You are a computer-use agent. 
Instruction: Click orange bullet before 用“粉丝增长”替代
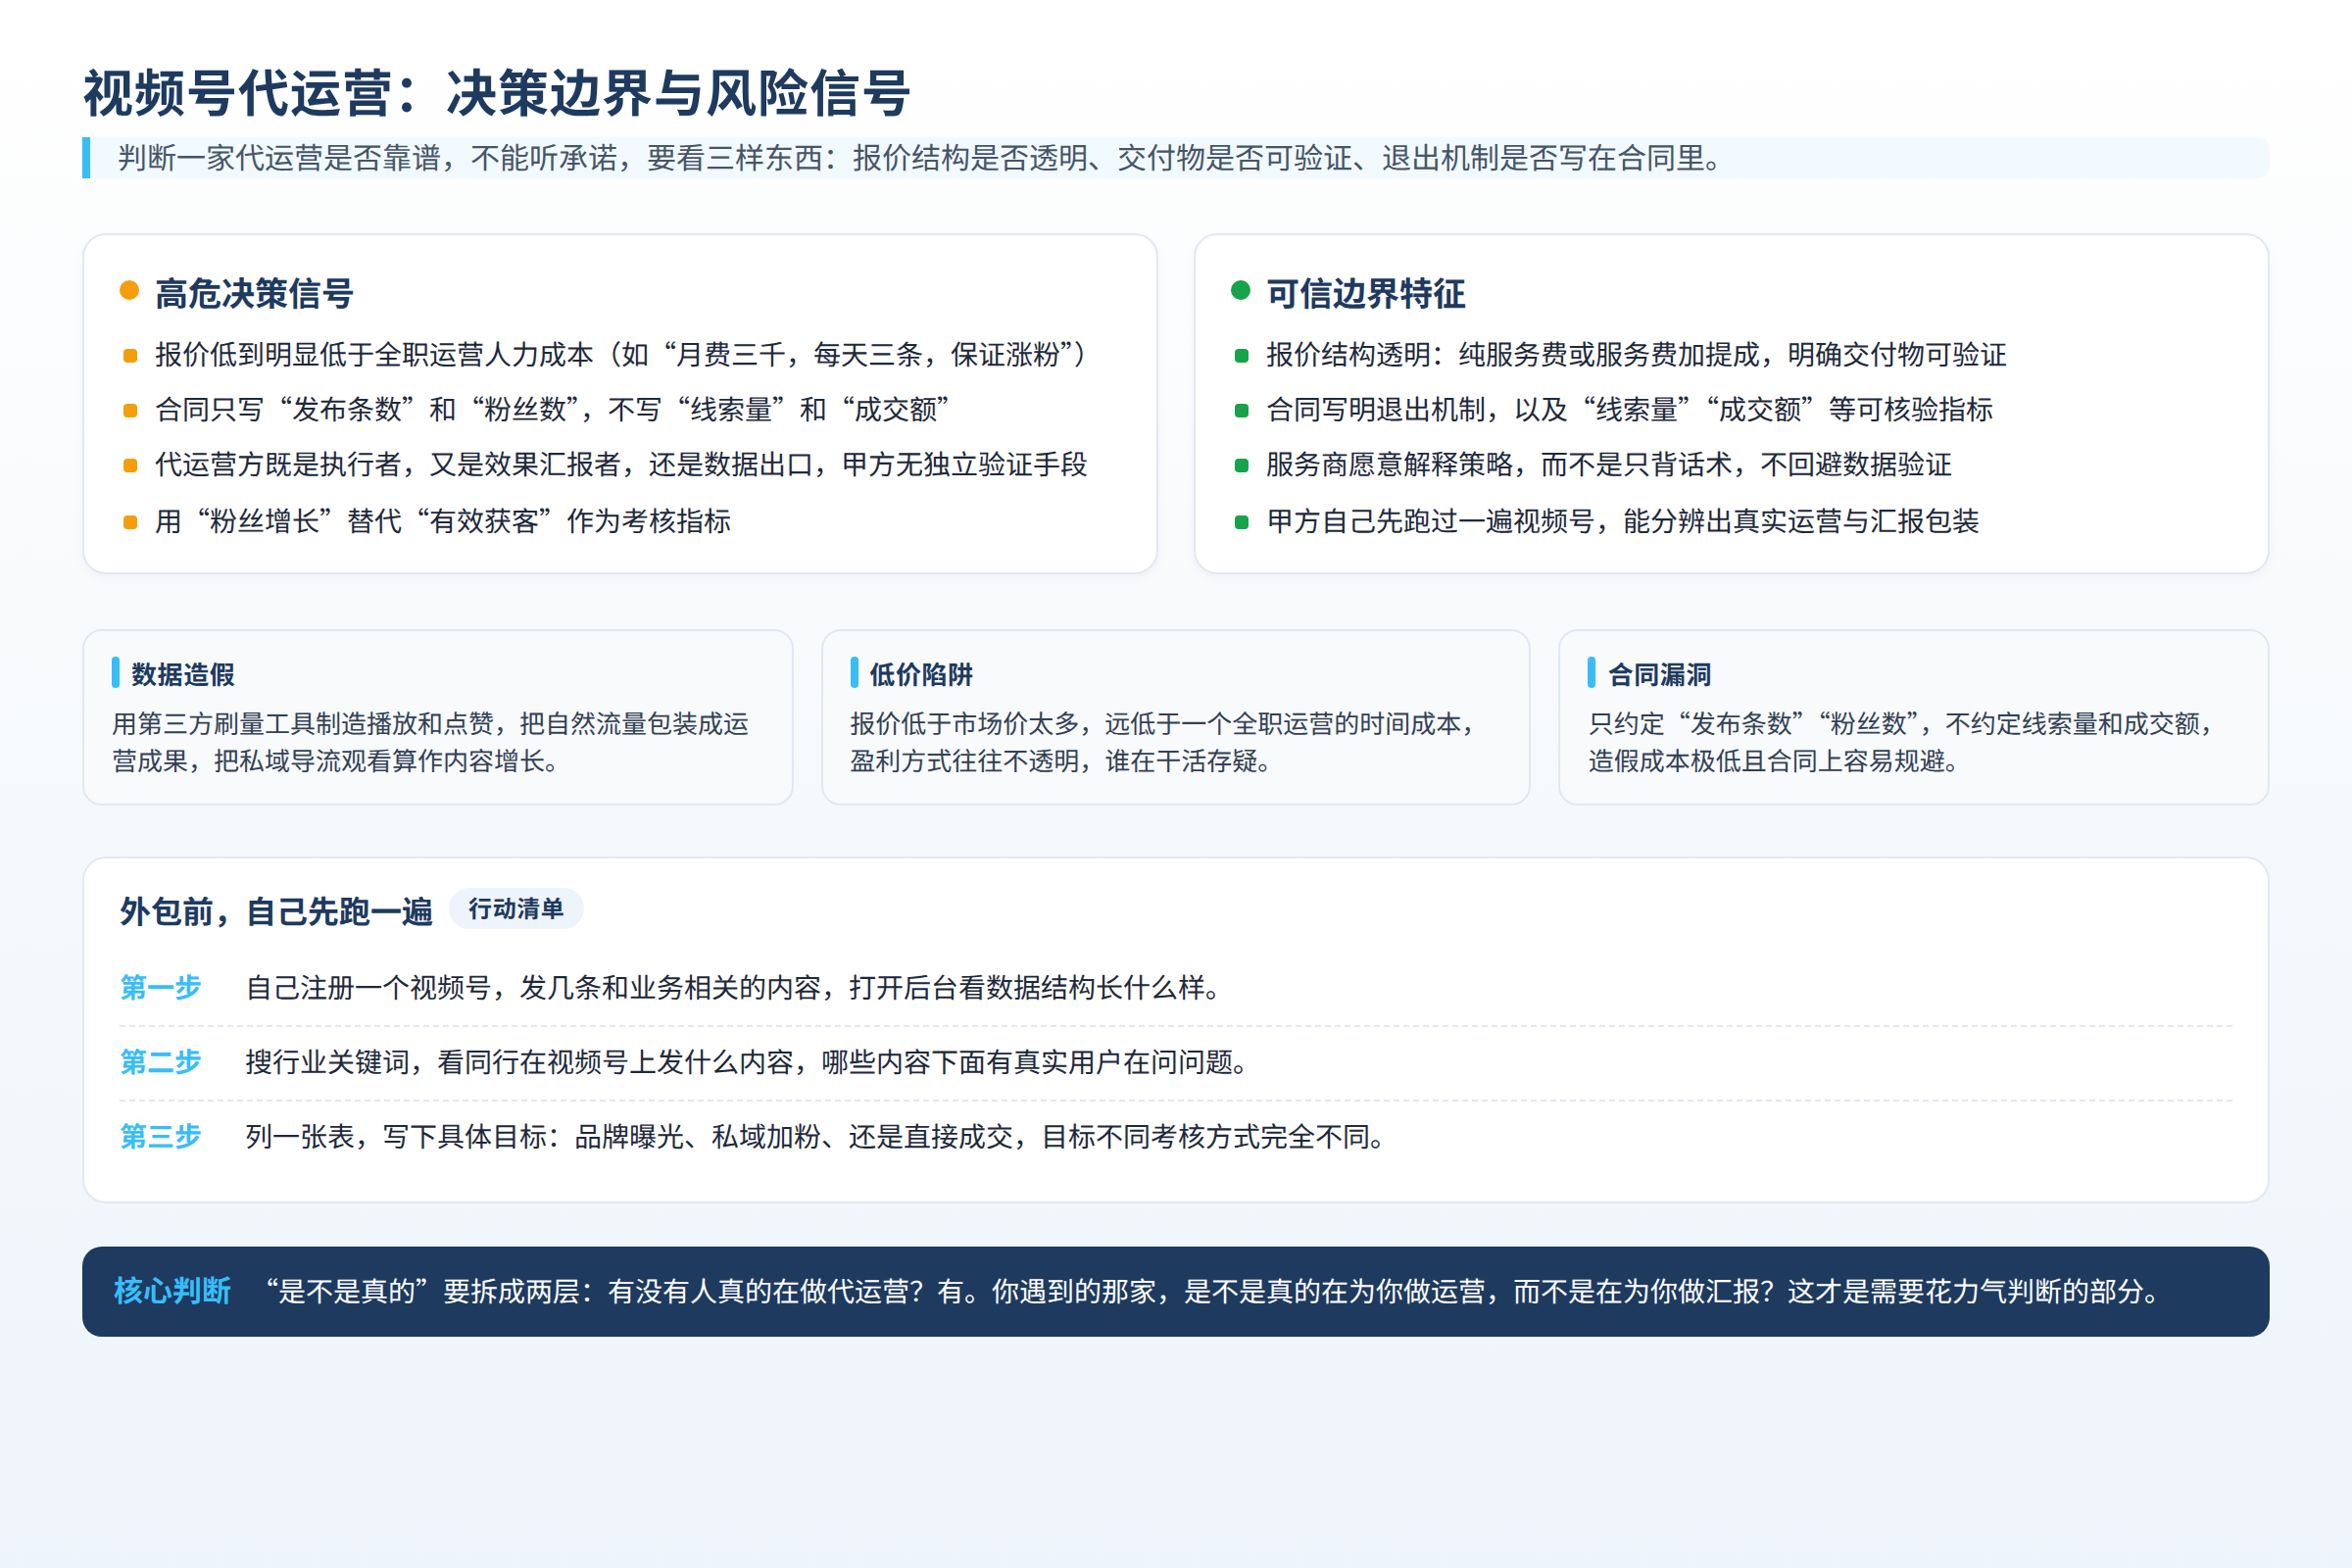click(x=130, y=522)
